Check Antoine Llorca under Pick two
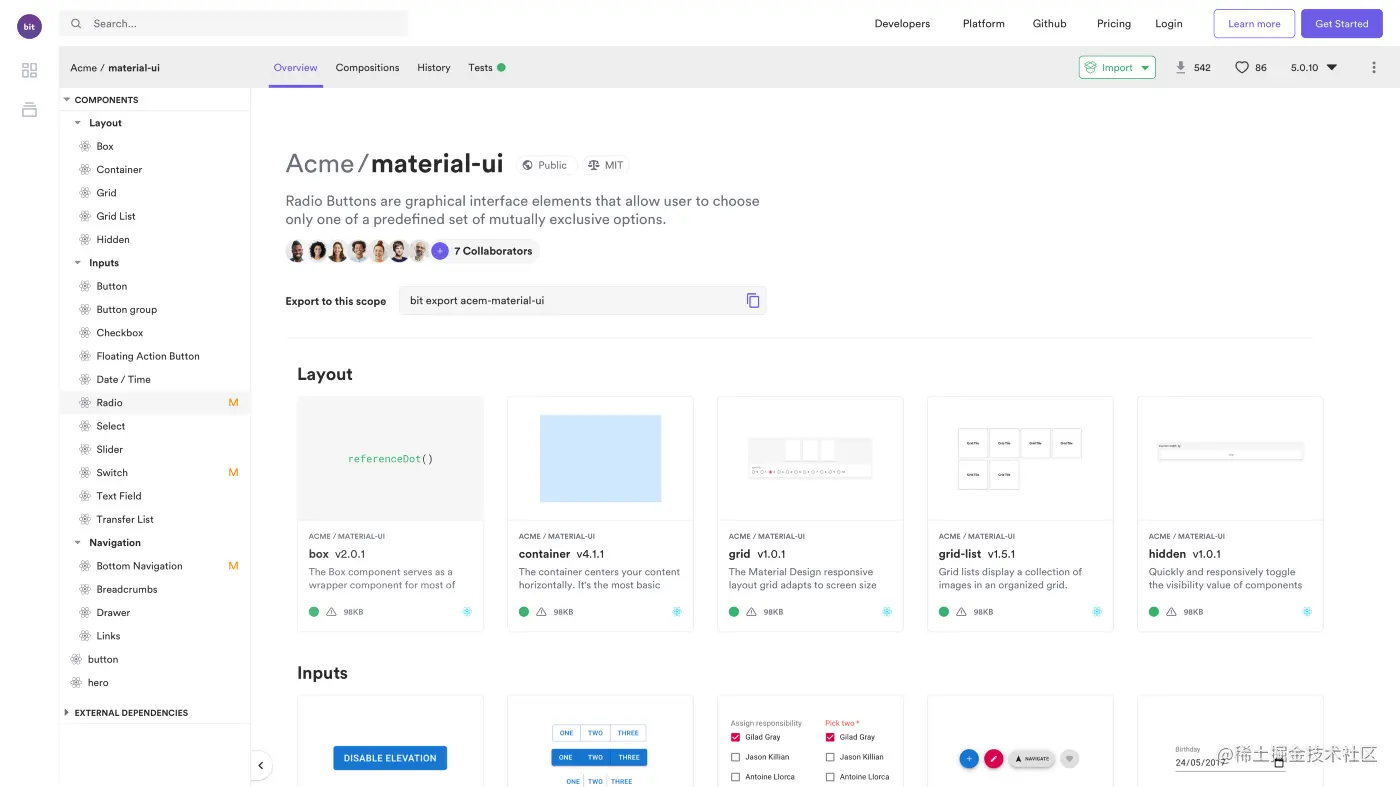Screen dimensions: 1400x787 (830, 777)
